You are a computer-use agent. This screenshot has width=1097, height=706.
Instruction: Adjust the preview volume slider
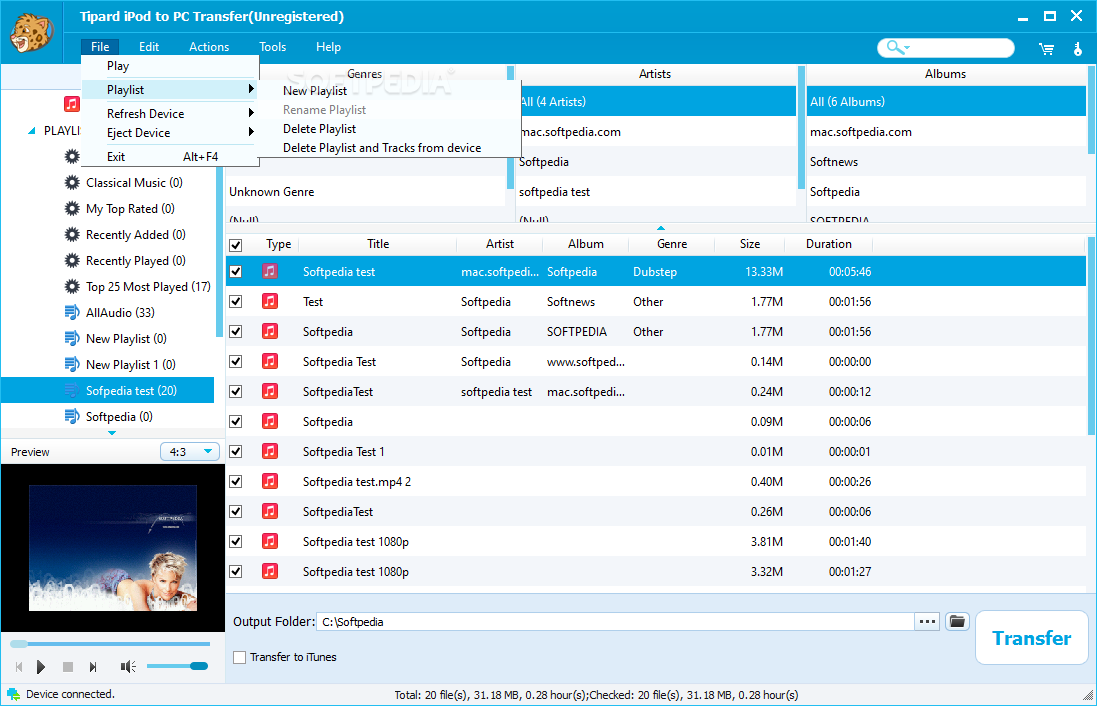tap(178, 666)
